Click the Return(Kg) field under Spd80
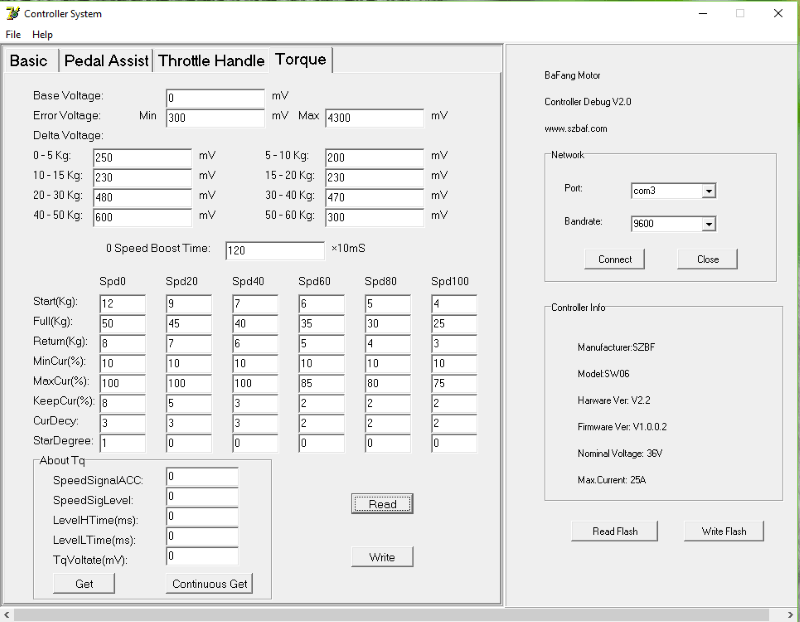This screenshot has height=622, width=800. 388,343
